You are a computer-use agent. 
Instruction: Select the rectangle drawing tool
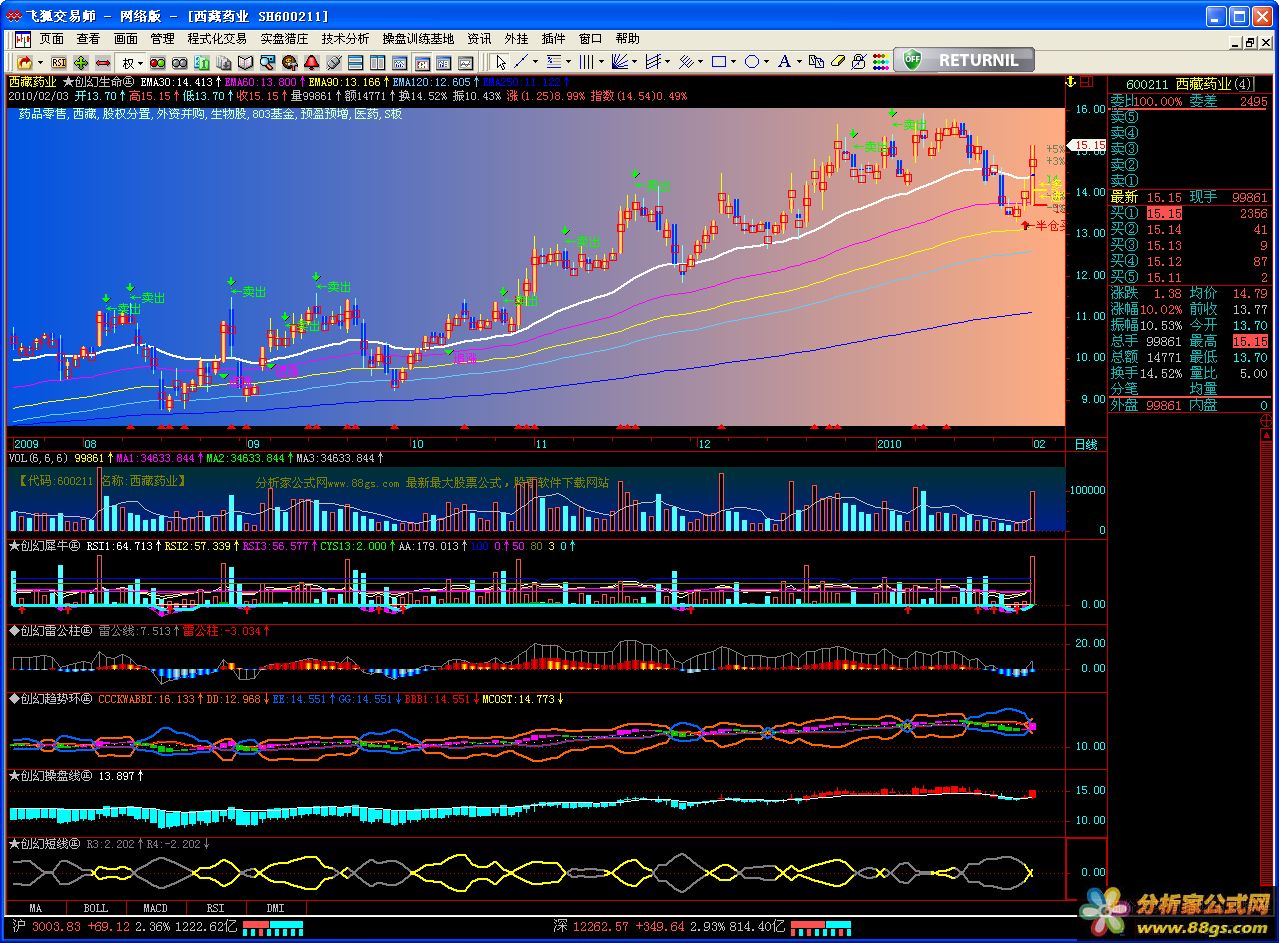tap(718, 62)
